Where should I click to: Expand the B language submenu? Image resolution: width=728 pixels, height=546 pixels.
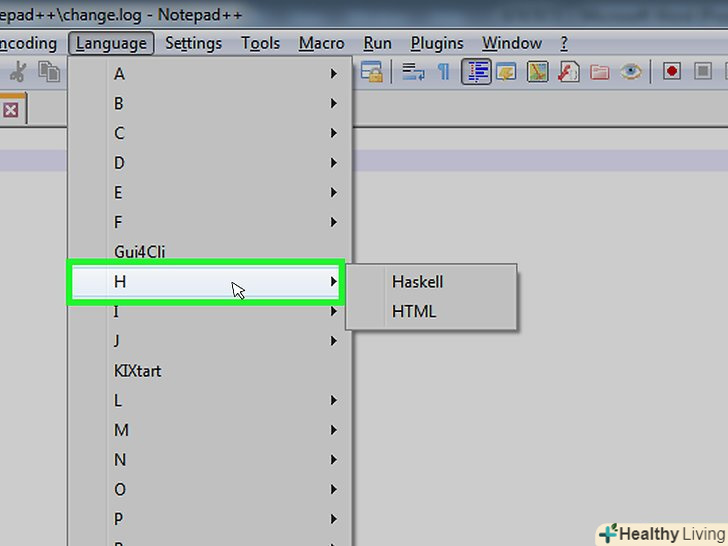[210, 104]
